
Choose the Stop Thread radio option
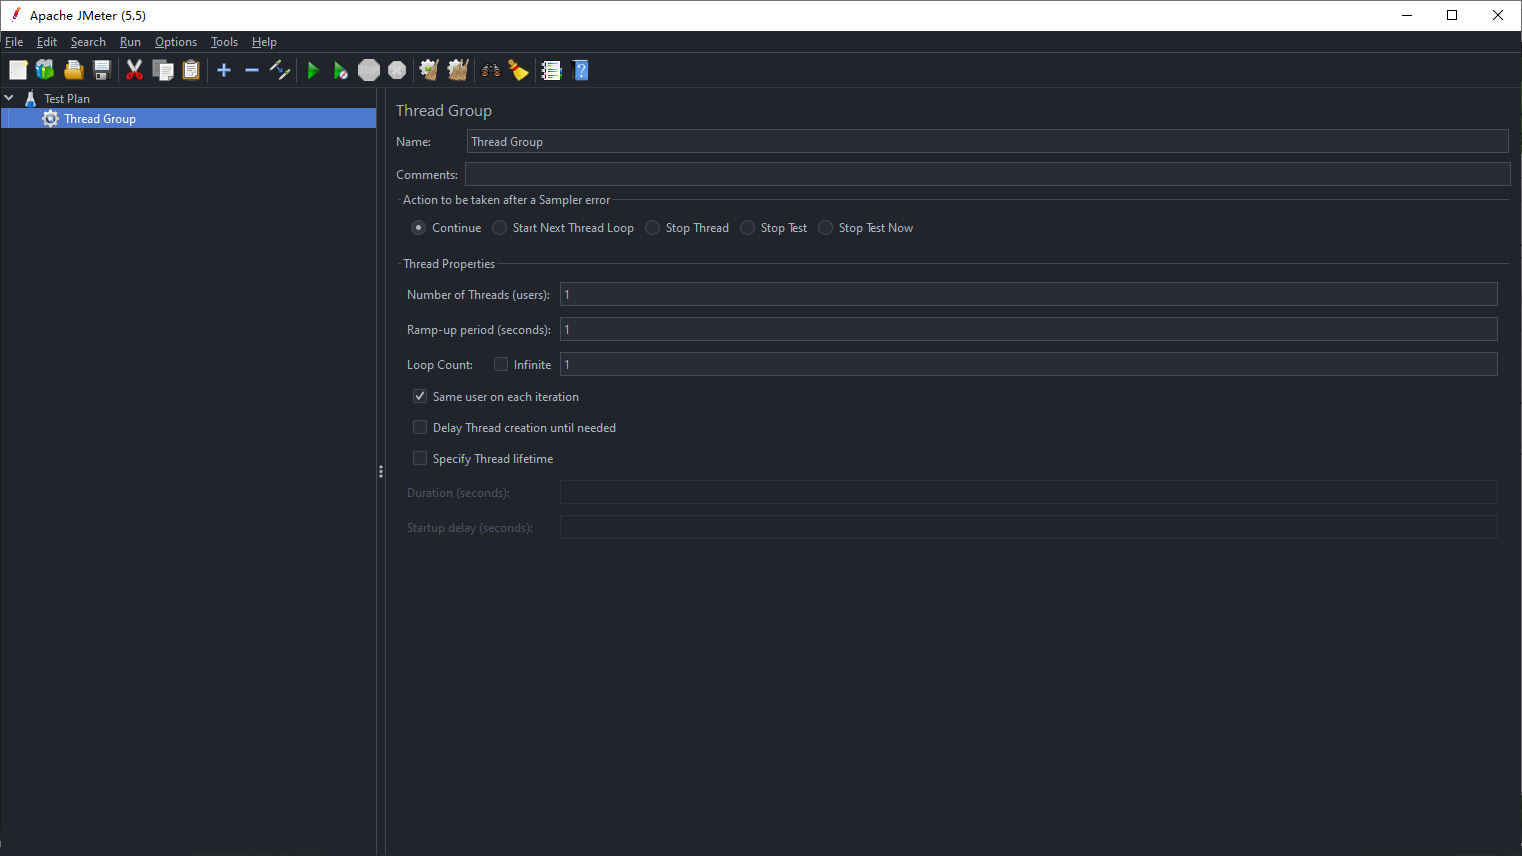[x=653, y=228]
